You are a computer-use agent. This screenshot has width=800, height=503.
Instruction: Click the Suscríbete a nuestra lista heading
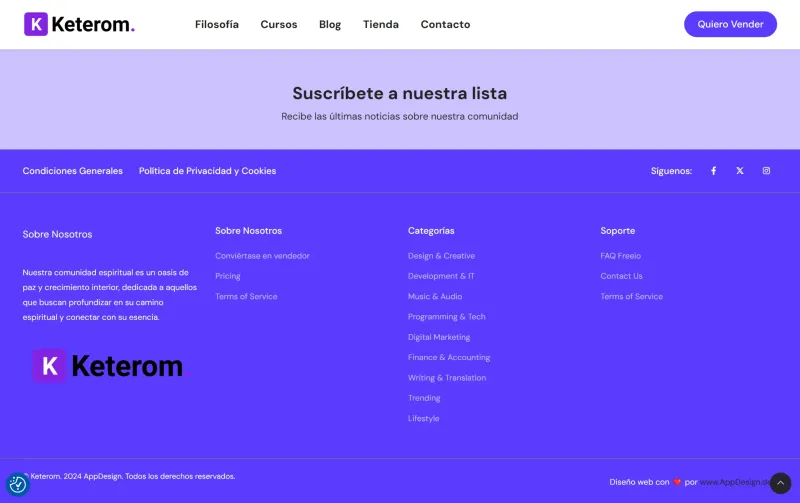[x=399, y=93]
